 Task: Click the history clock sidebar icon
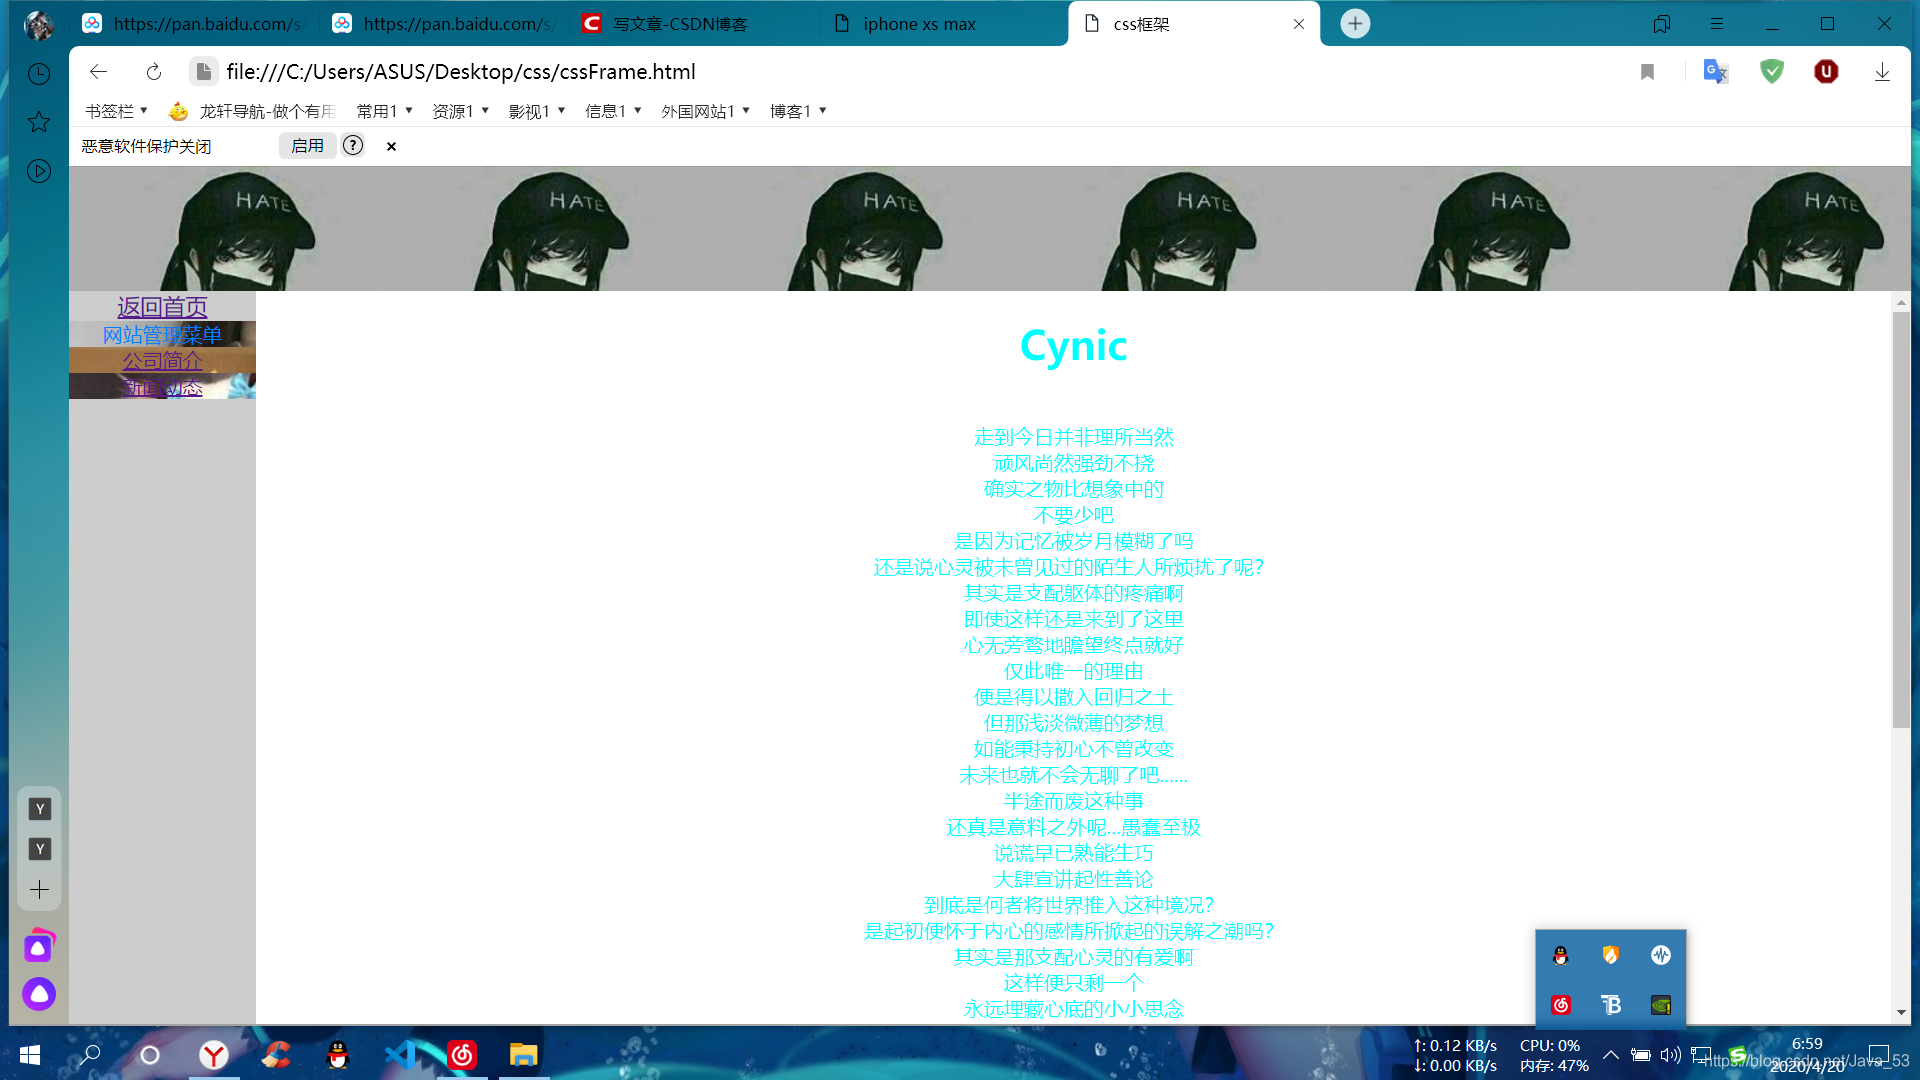39,74
